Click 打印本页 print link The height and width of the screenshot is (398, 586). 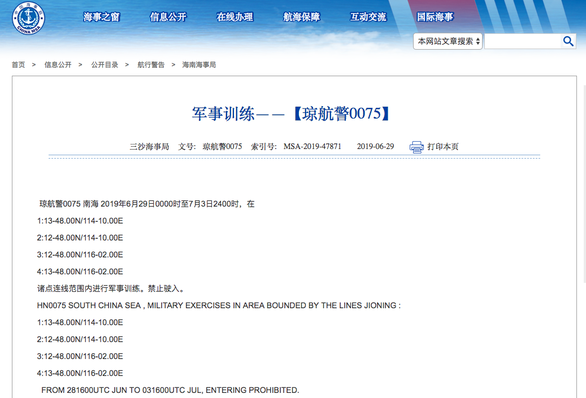coord(443,146)
